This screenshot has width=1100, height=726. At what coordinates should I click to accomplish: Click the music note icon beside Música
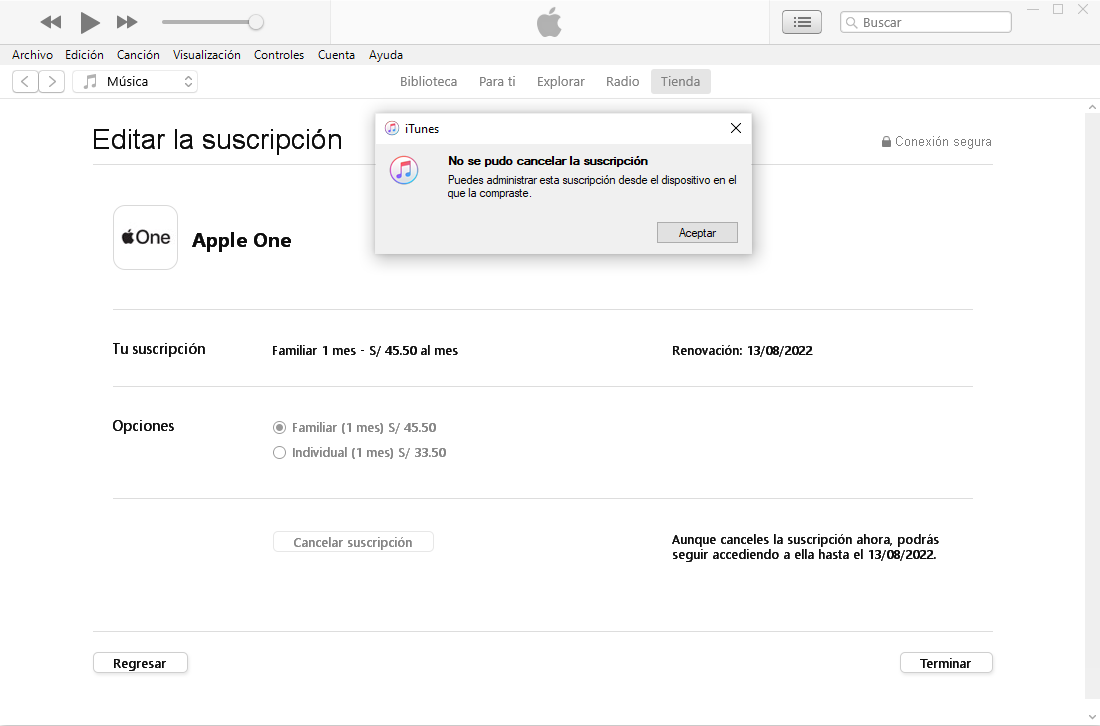(x=90, y=81)
